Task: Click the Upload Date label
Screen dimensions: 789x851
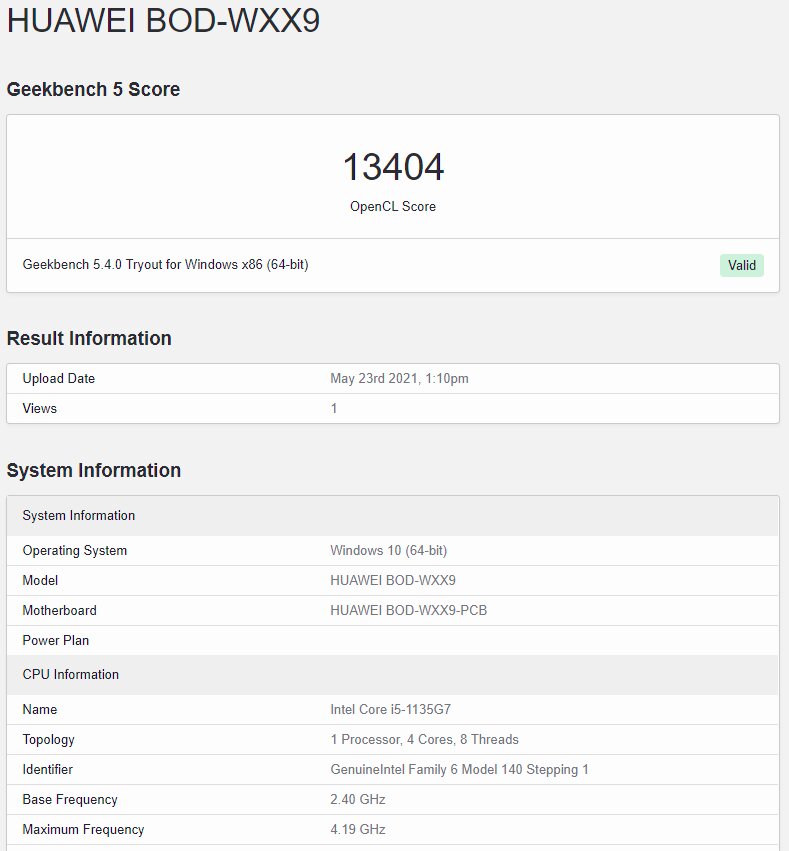Action: click(59, 378)
